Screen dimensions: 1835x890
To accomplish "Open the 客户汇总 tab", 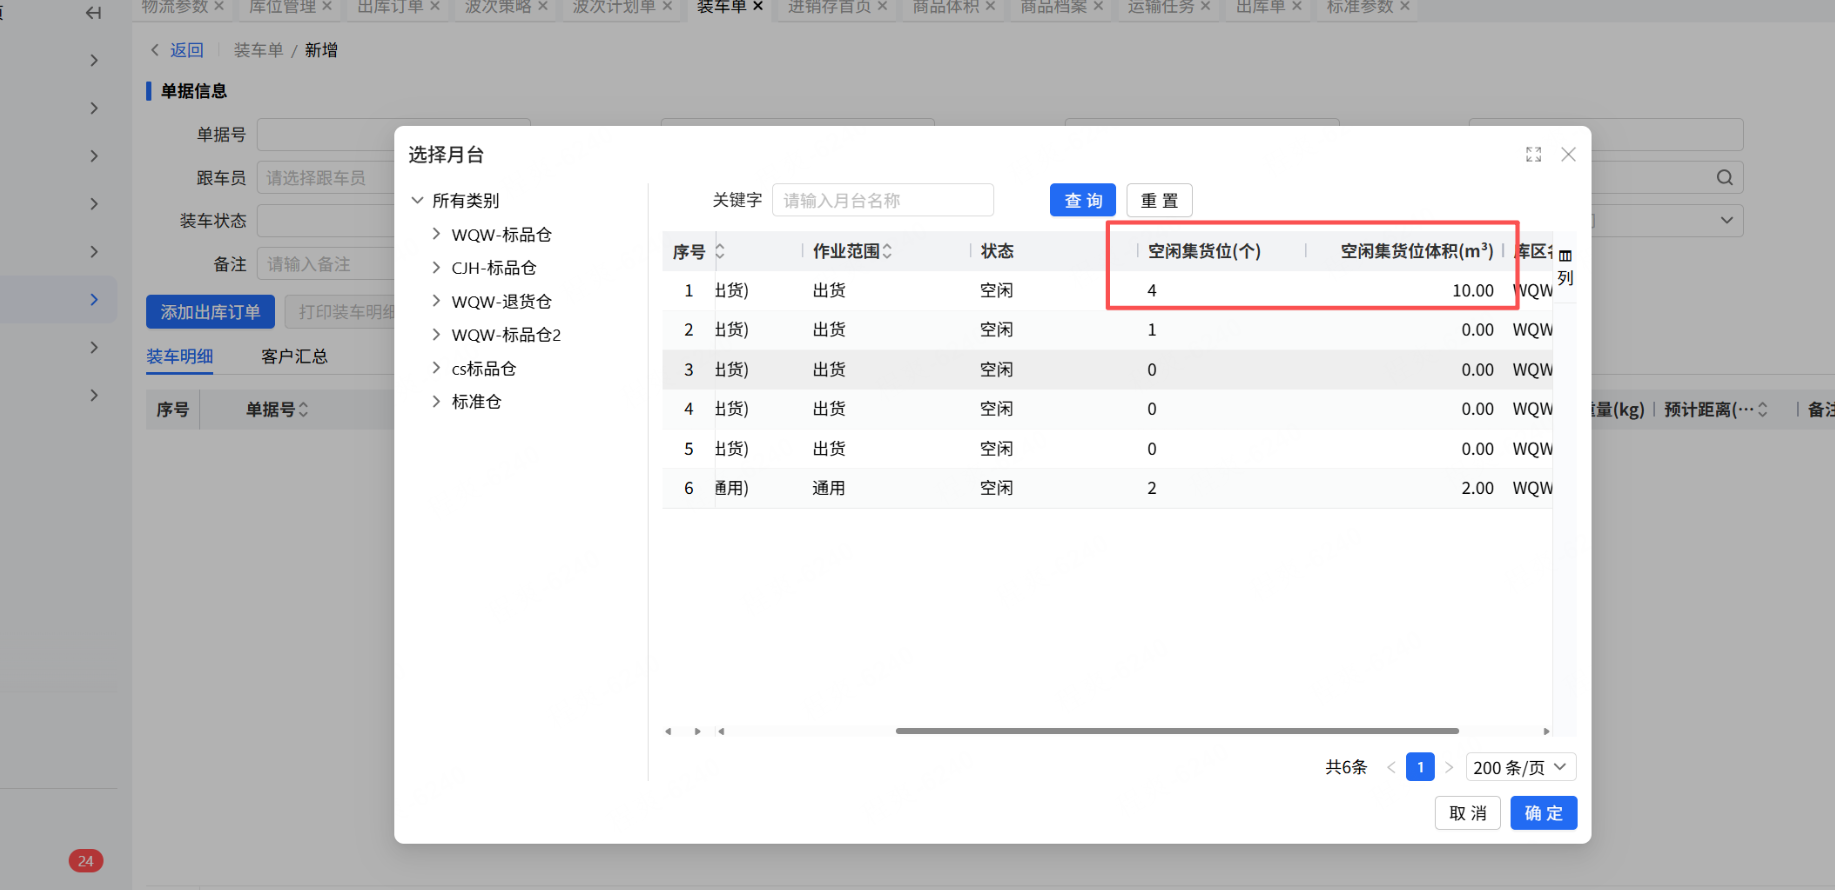I will pos(294,356).
